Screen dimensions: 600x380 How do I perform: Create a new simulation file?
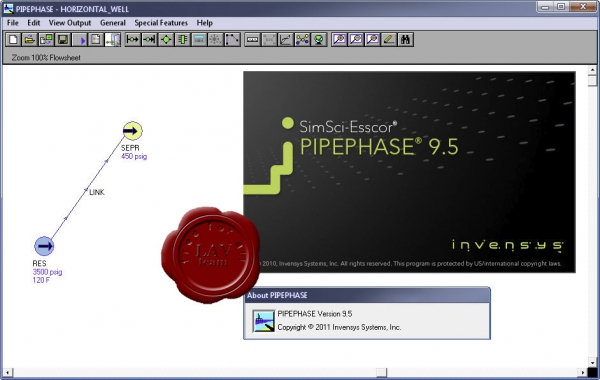(13, 39)
